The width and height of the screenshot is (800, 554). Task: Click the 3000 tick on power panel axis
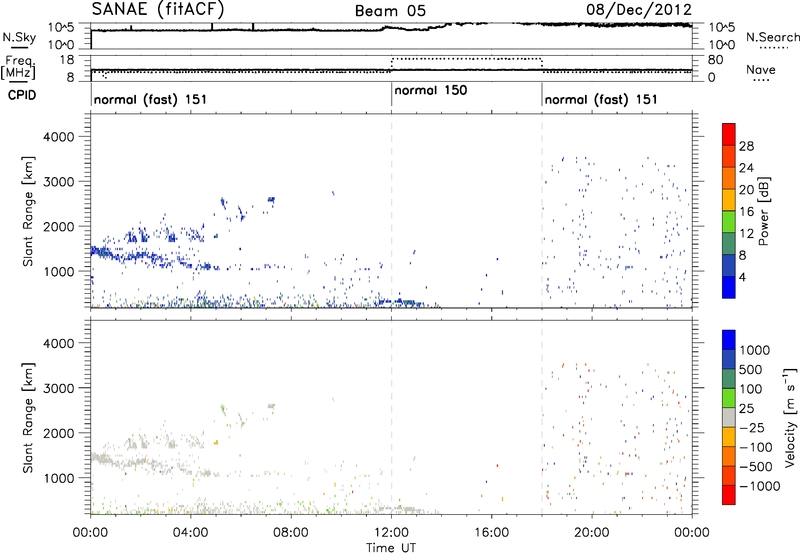tap(59, 182)
